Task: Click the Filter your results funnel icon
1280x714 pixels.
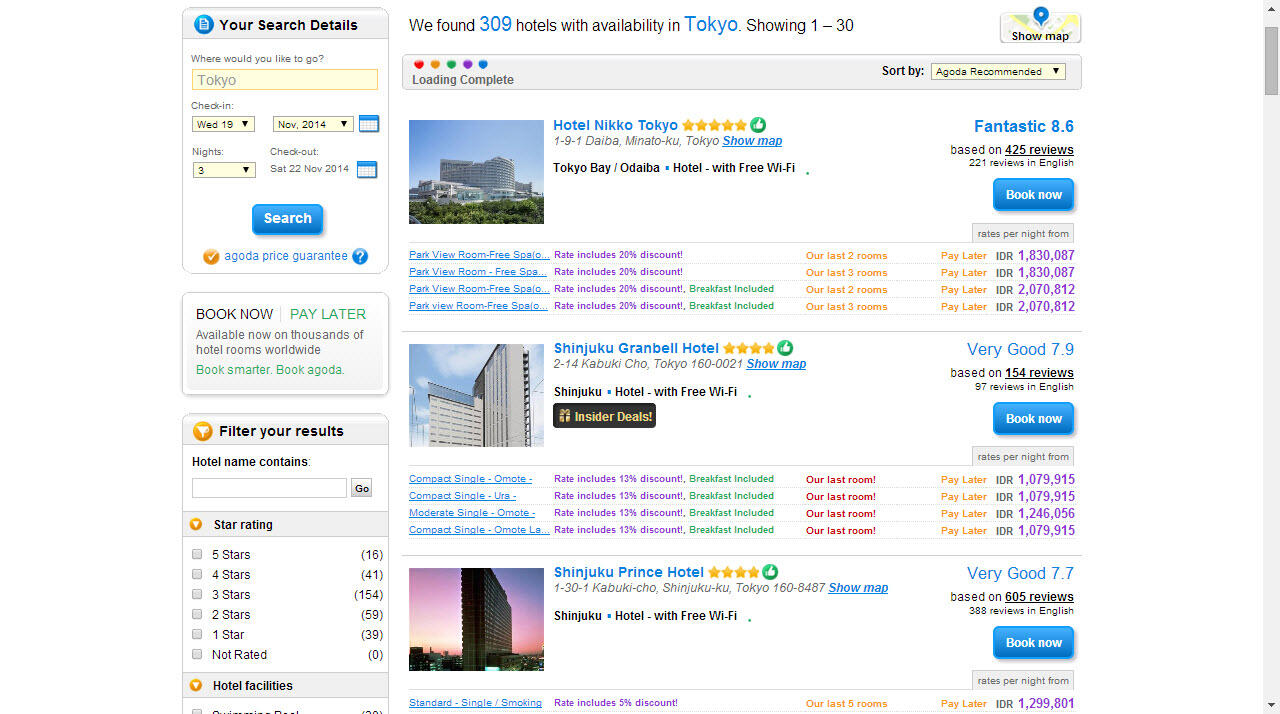Action: click(202, 431)
